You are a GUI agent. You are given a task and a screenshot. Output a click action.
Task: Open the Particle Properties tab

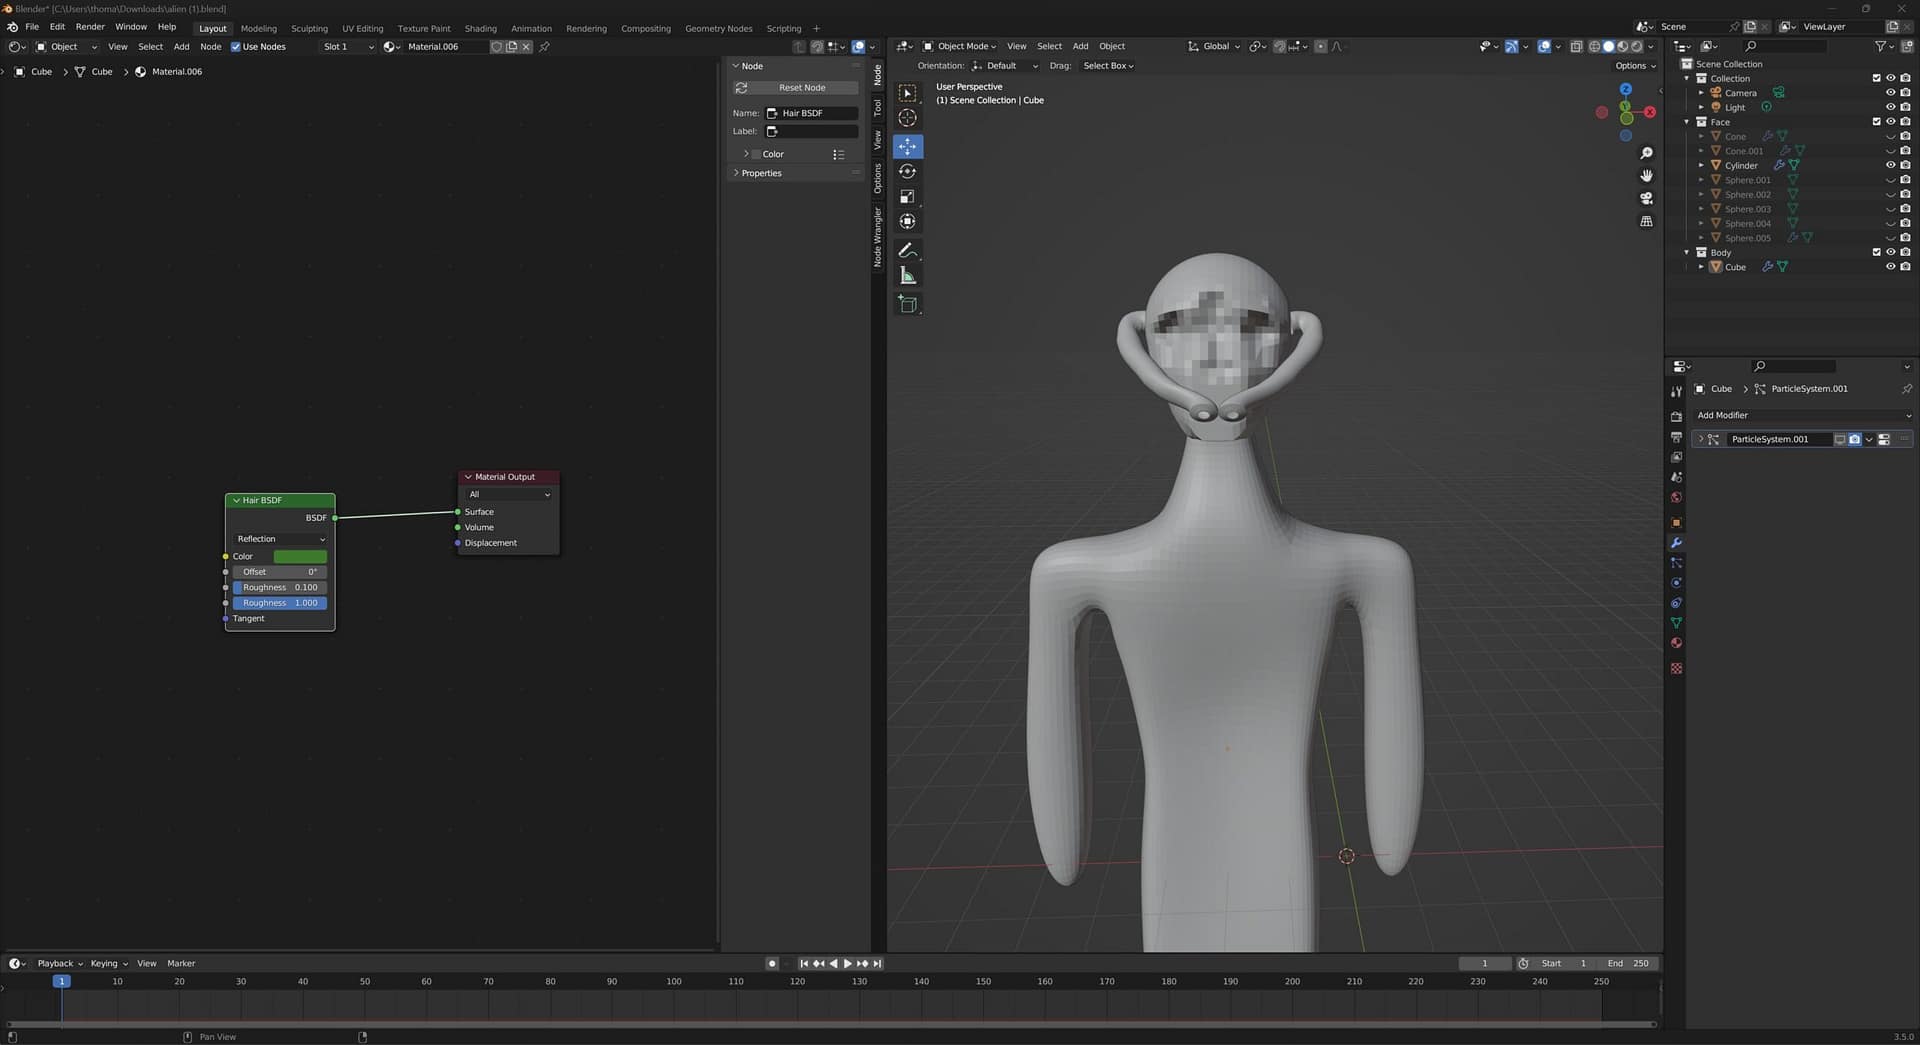click(1676, 563)
